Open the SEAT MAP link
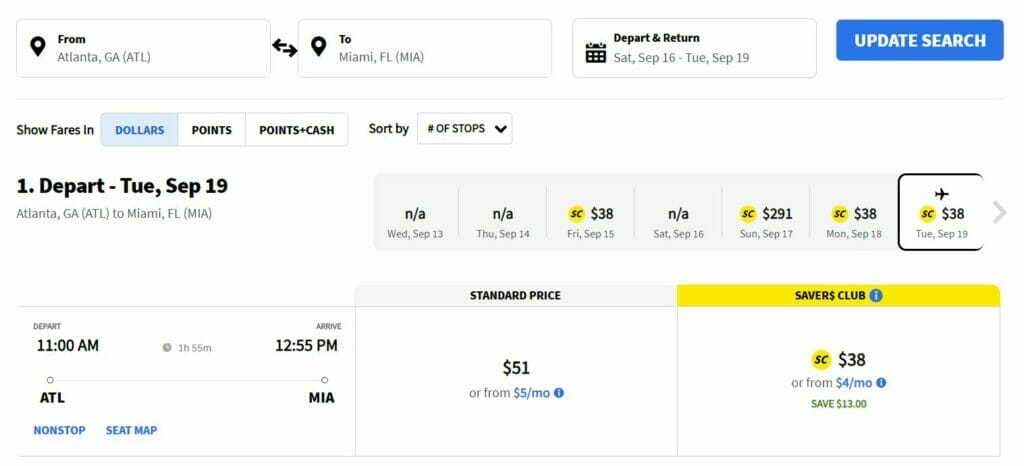 pos(131,430)
